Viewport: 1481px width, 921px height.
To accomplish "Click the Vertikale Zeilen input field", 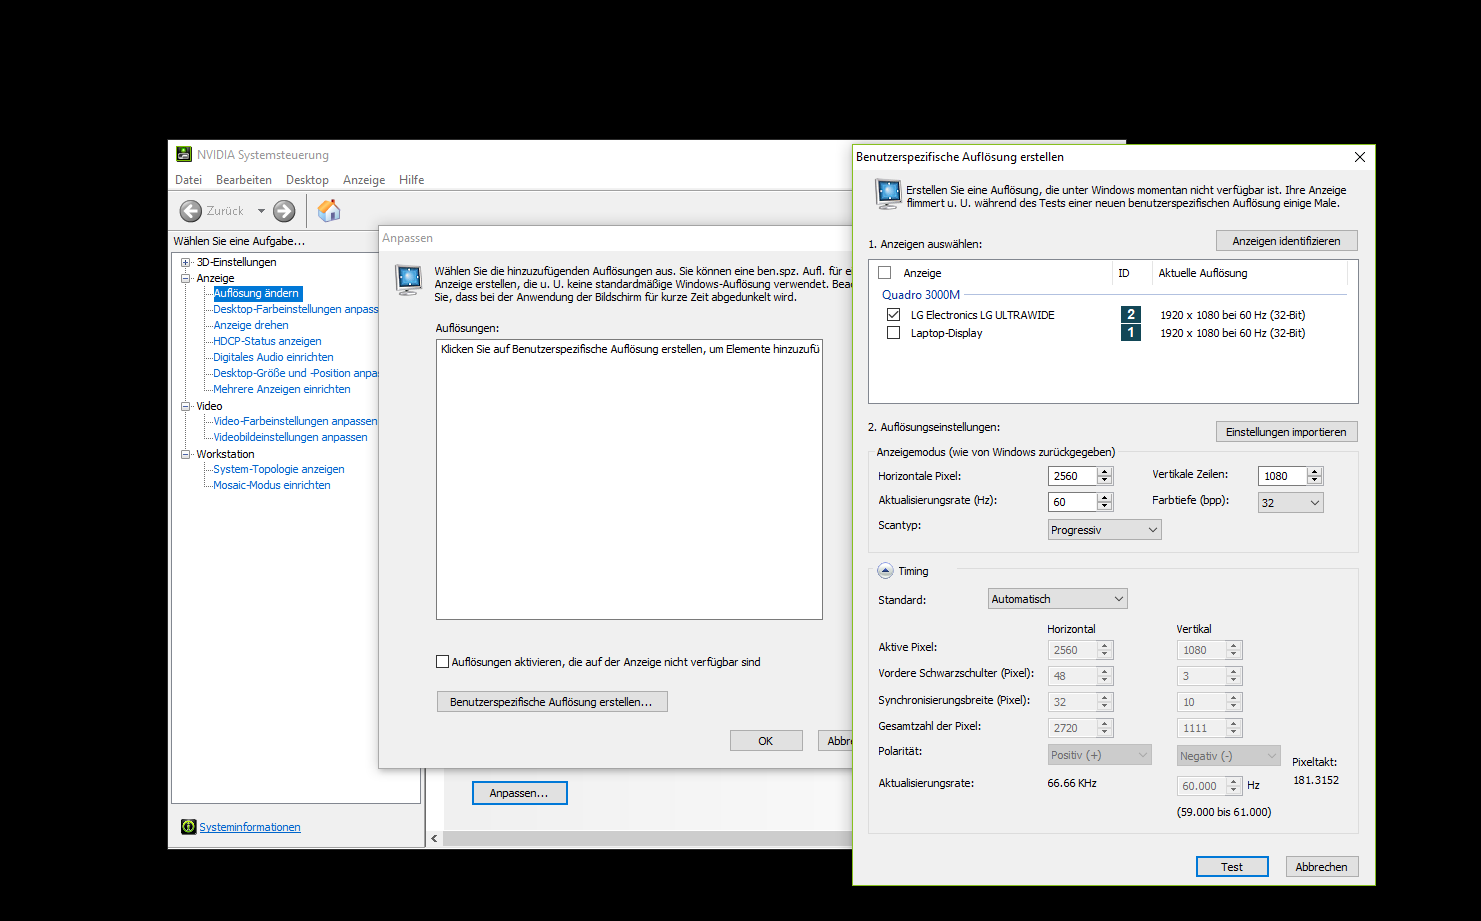I will tap(1282, 476).
